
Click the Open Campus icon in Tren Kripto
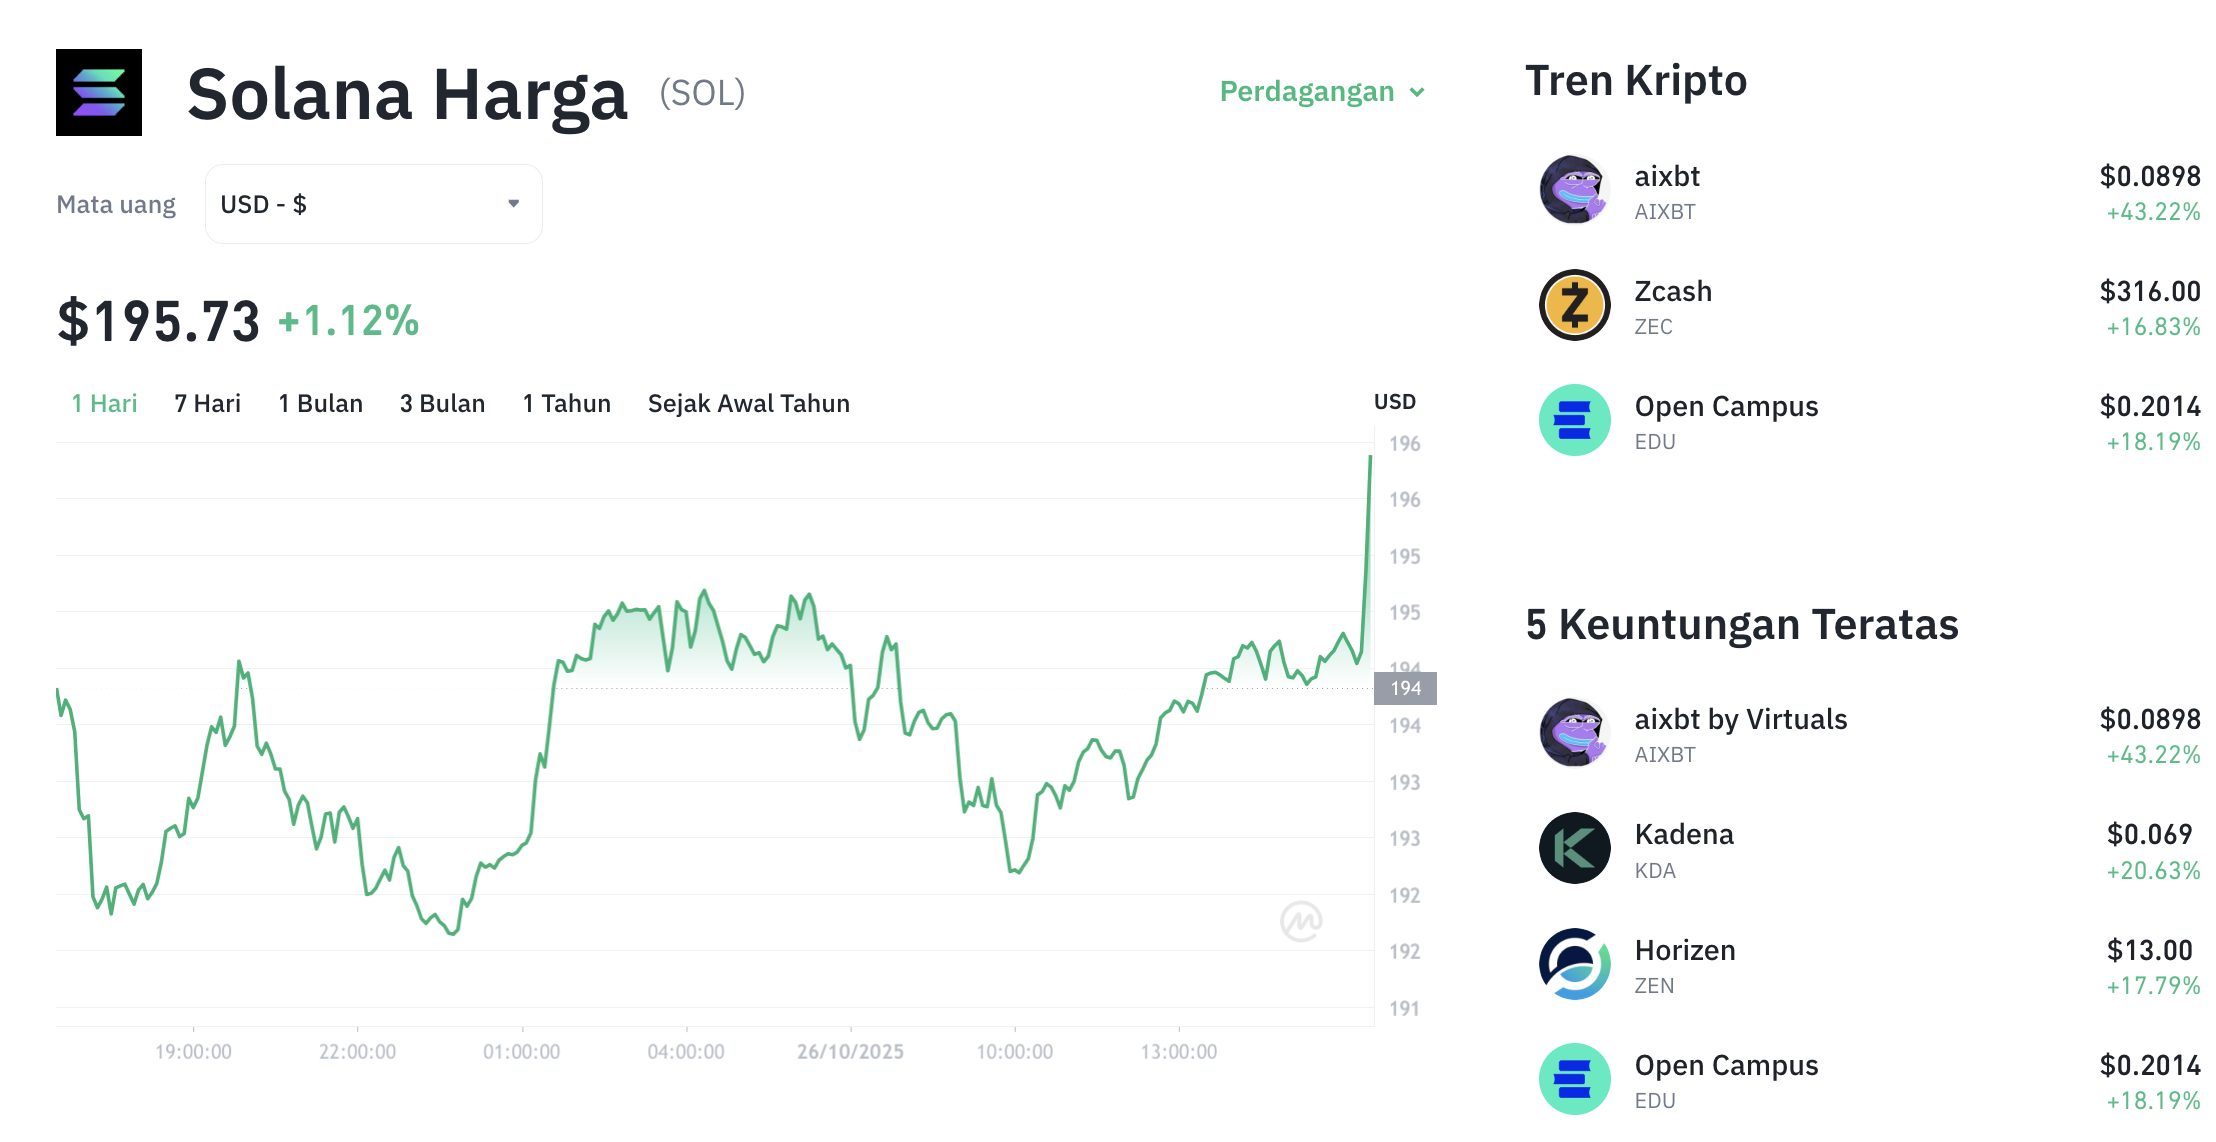click(x=1574, y=420)
